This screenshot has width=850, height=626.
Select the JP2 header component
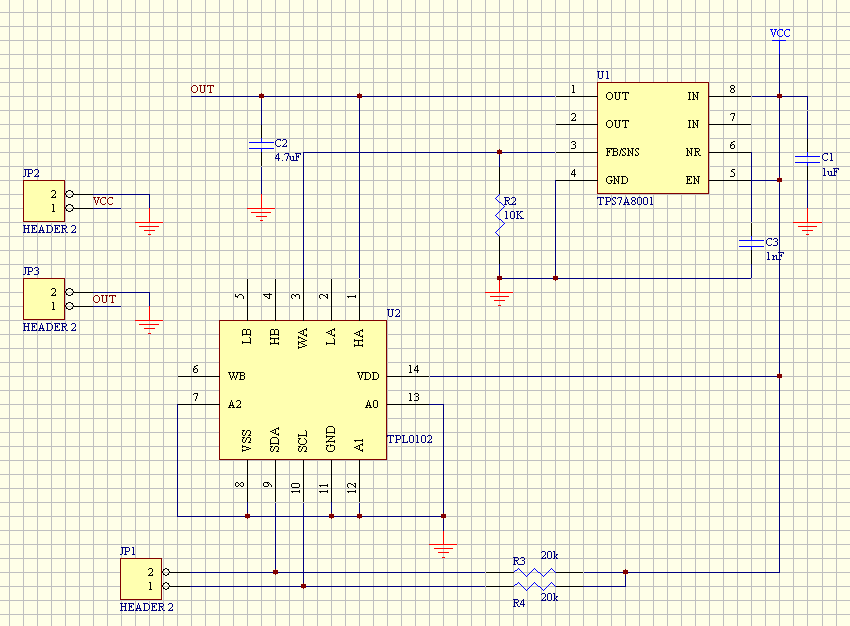click(44, 201)
